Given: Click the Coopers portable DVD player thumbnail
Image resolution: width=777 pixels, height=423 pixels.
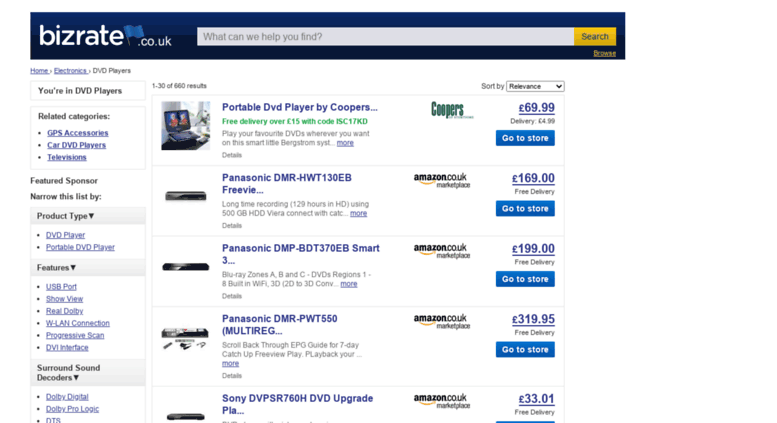Looking at the screenshot, I should coord(185,126).
